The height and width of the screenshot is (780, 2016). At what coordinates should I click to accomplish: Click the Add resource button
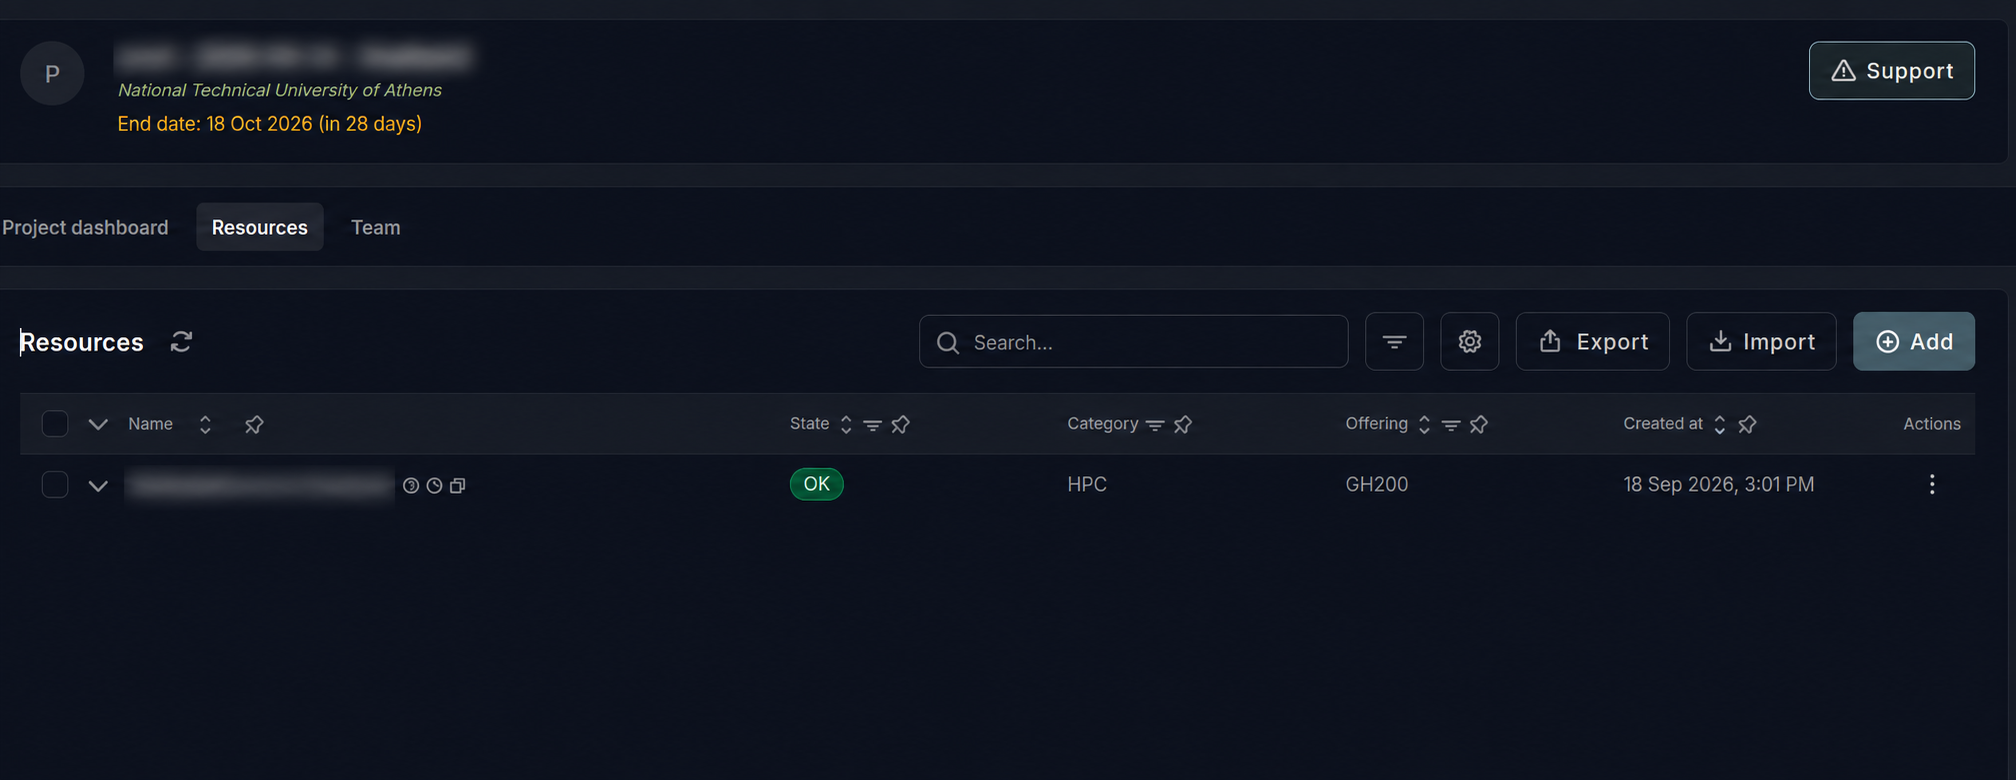point(1914,342)
